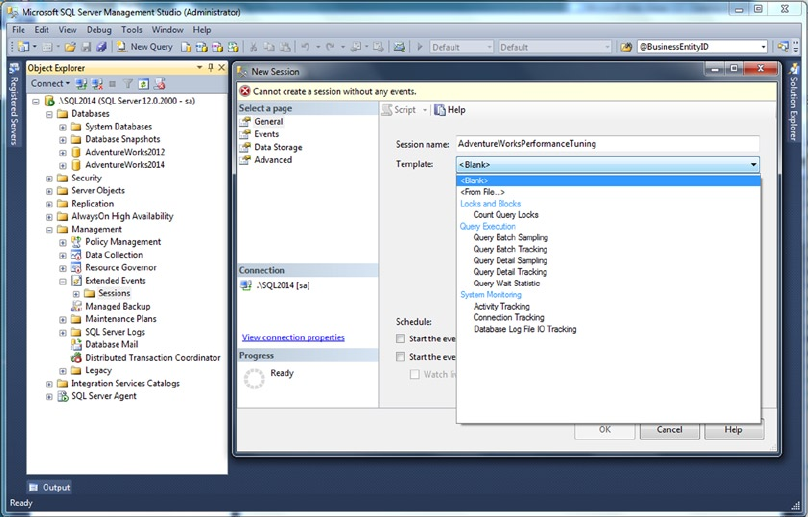Image resolution: width=808 pixels, height=517 pixels.
Task: Select the Advanced page
Action: 273,160
